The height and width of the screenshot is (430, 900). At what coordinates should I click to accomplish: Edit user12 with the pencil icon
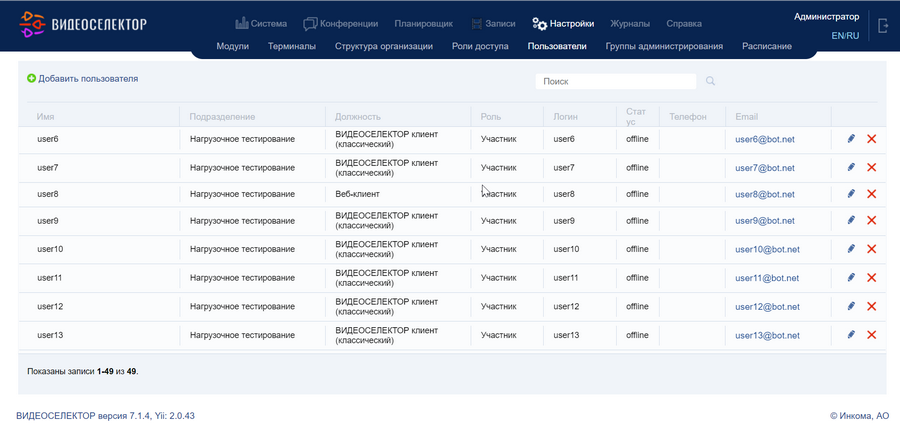point(851,307)
